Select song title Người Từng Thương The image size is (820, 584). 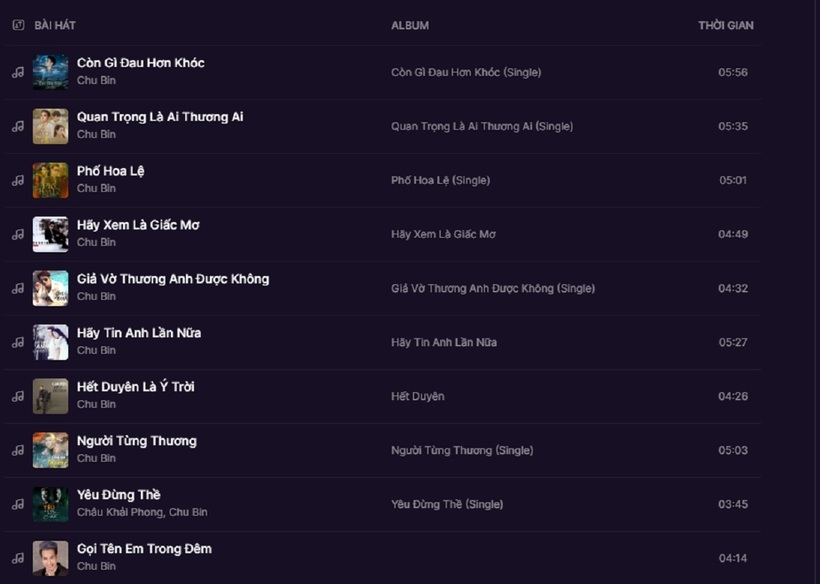tap(137, 441)
